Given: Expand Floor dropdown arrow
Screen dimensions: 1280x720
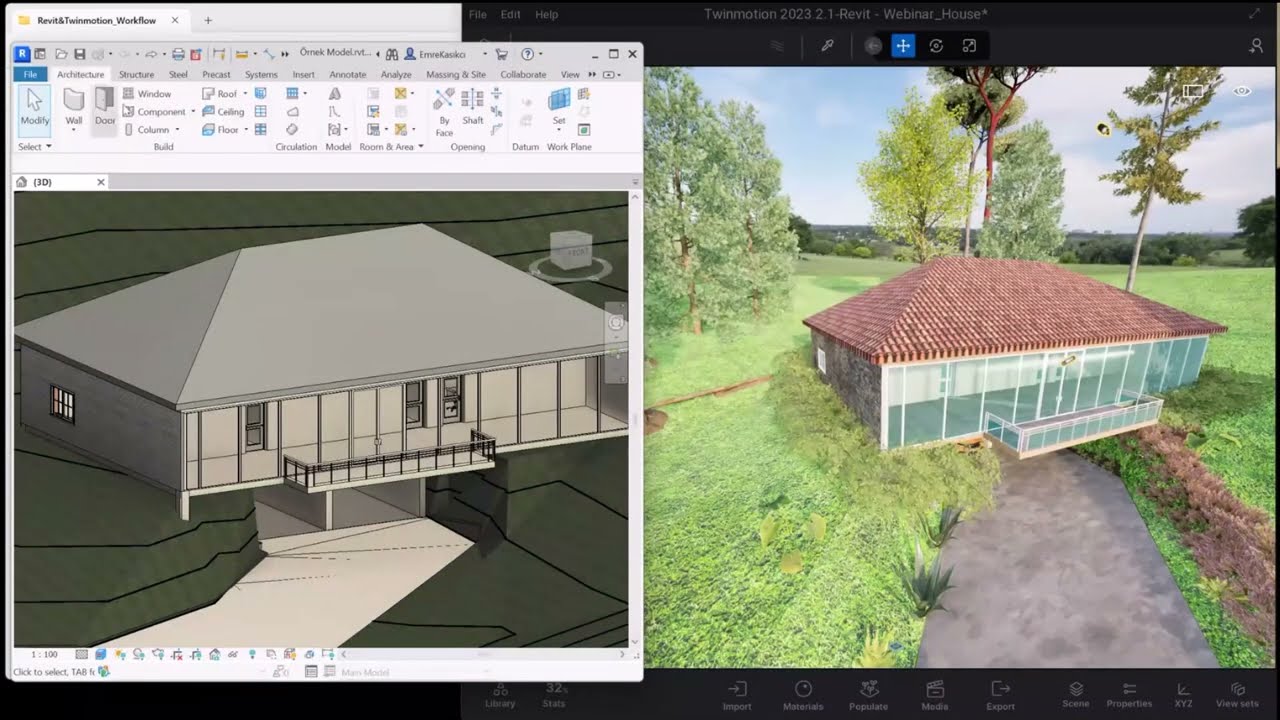Looking at the screenshot, I should 246,129.
